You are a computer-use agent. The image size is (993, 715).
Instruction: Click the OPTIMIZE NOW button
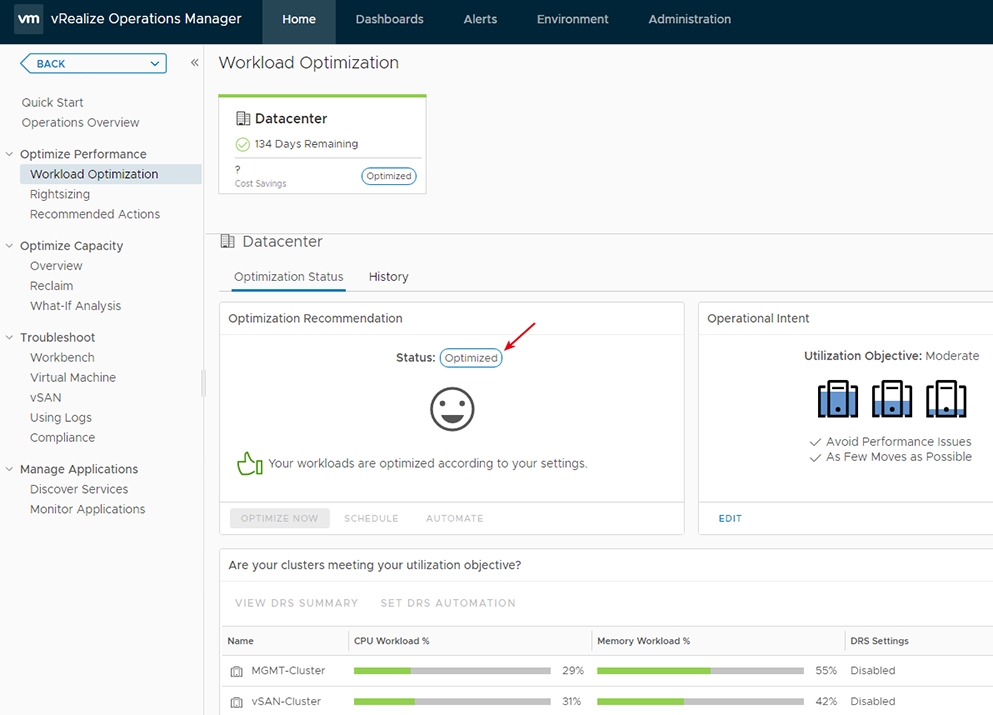pyautogui.click(x=279, y=518)
